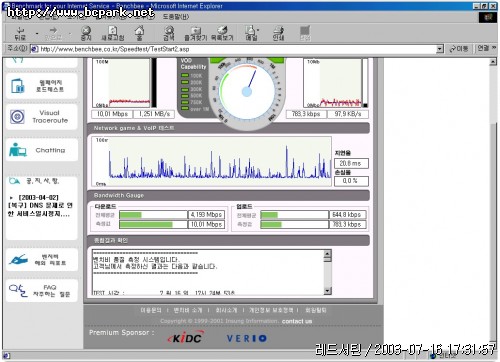The width and height of the screenshot is (500, 362).
Task: Click the Refresh page toolbar icon
Action: point(113,33)
